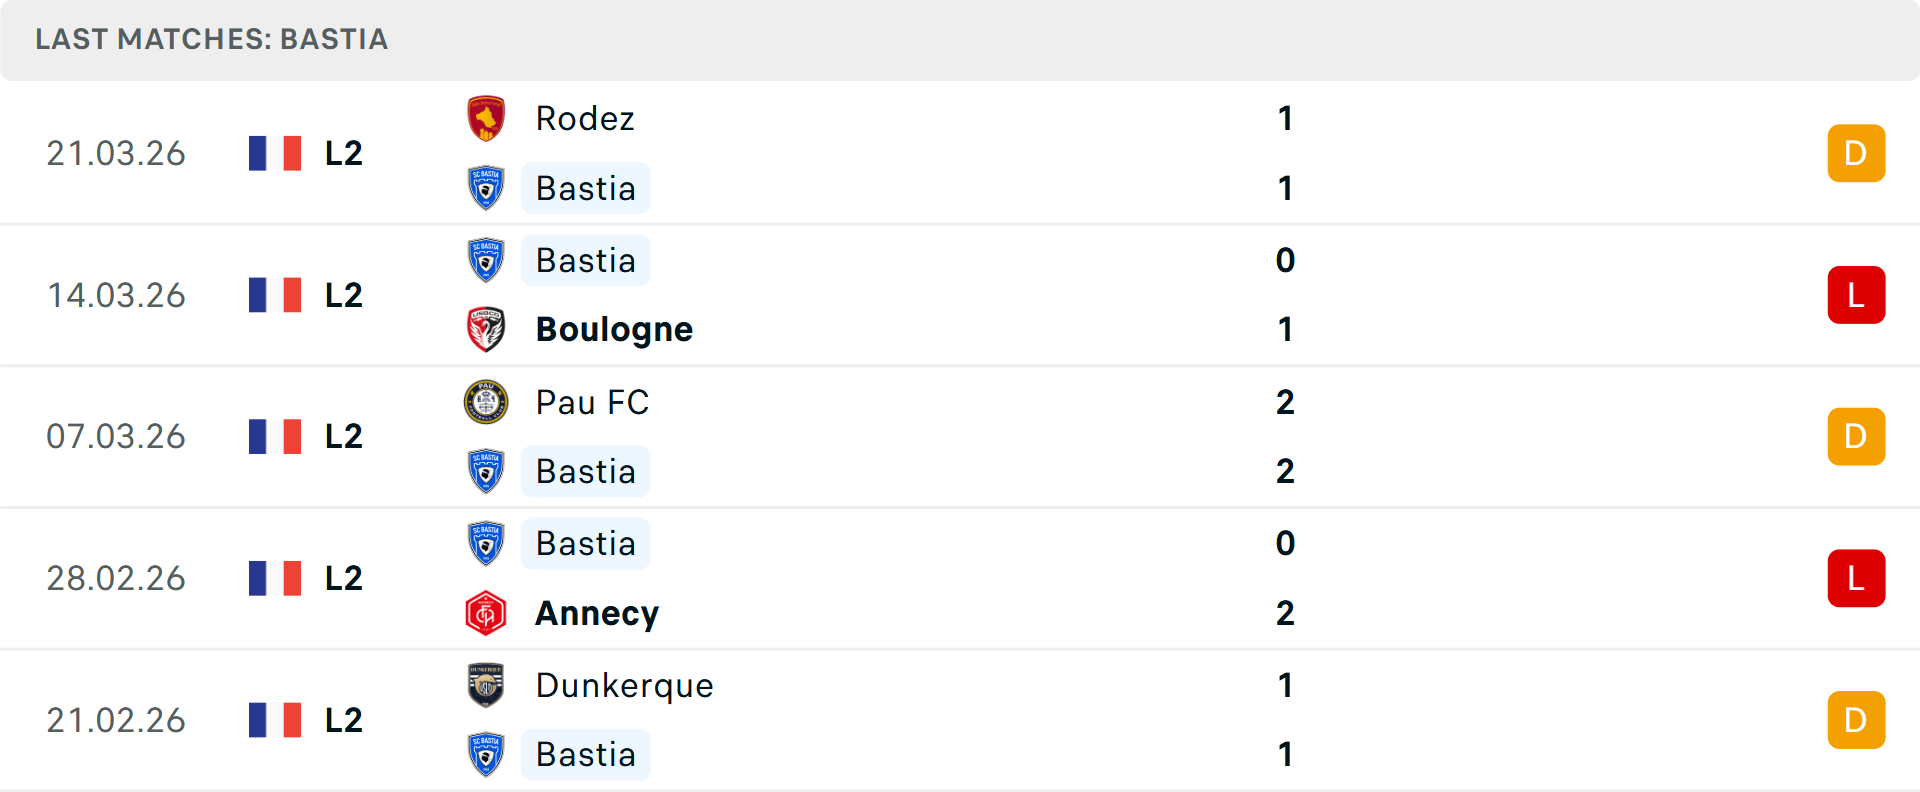The width and height of the screenshot is (1920, 792).
Task: Open the Boulogne team link
Action: coord(614,329)
